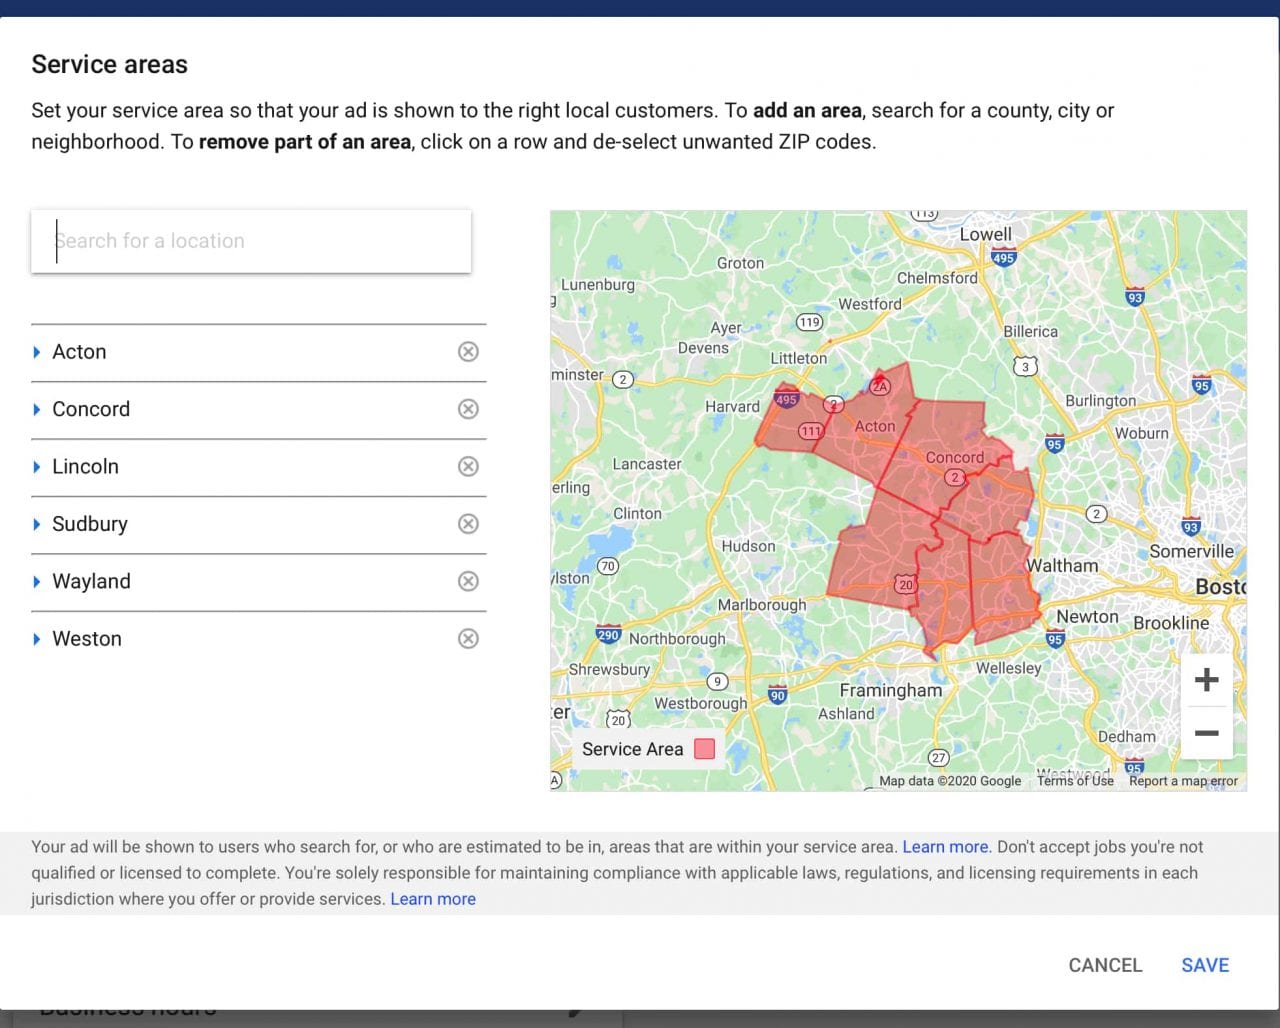
Task: Remove Wayland from the service areas
Action: 468,581
